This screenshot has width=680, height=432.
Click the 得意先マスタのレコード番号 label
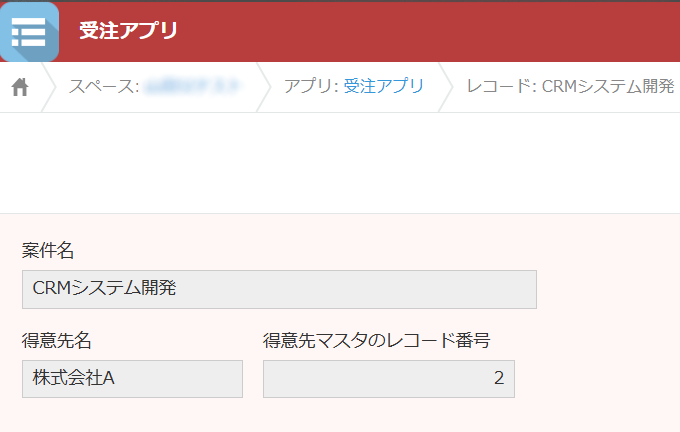tap(376, 340)
